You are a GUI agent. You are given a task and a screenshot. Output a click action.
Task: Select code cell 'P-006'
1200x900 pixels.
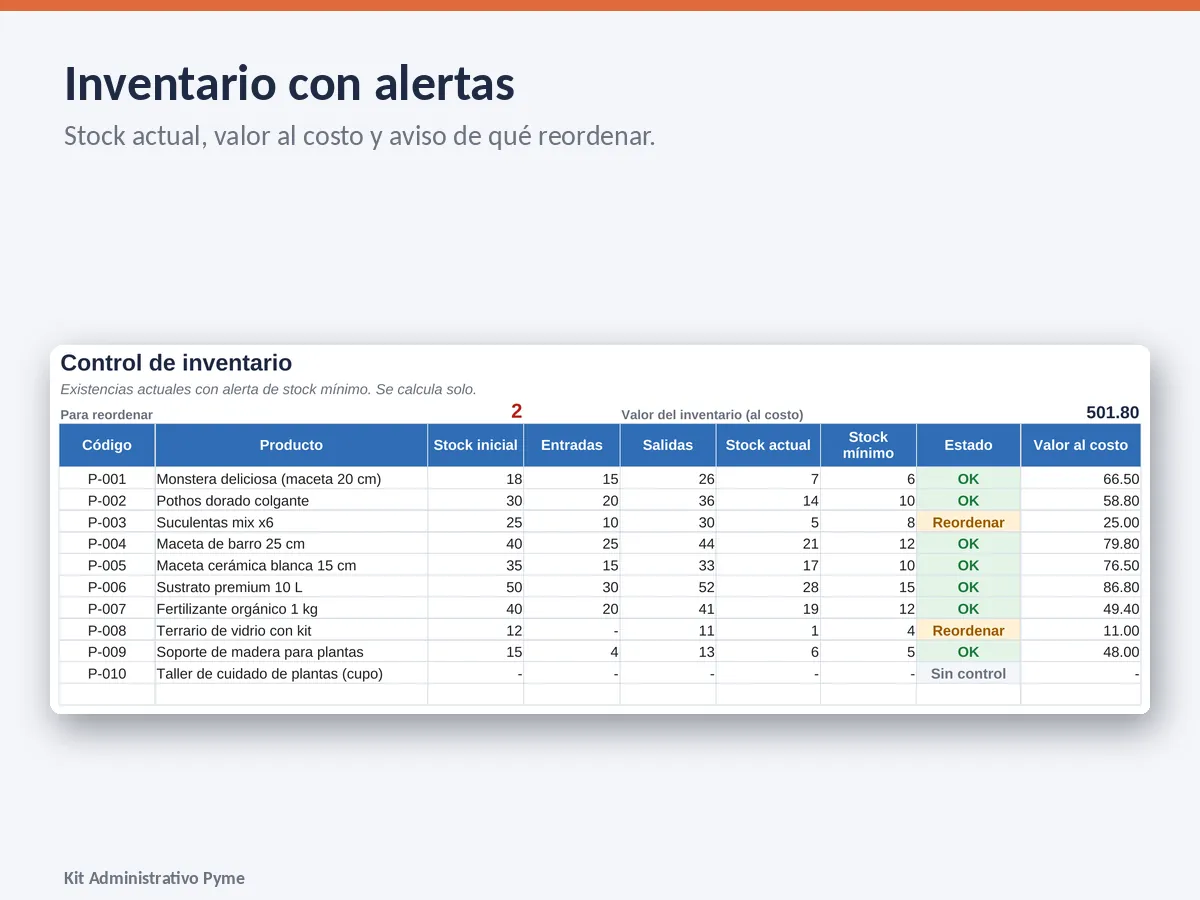107,587
